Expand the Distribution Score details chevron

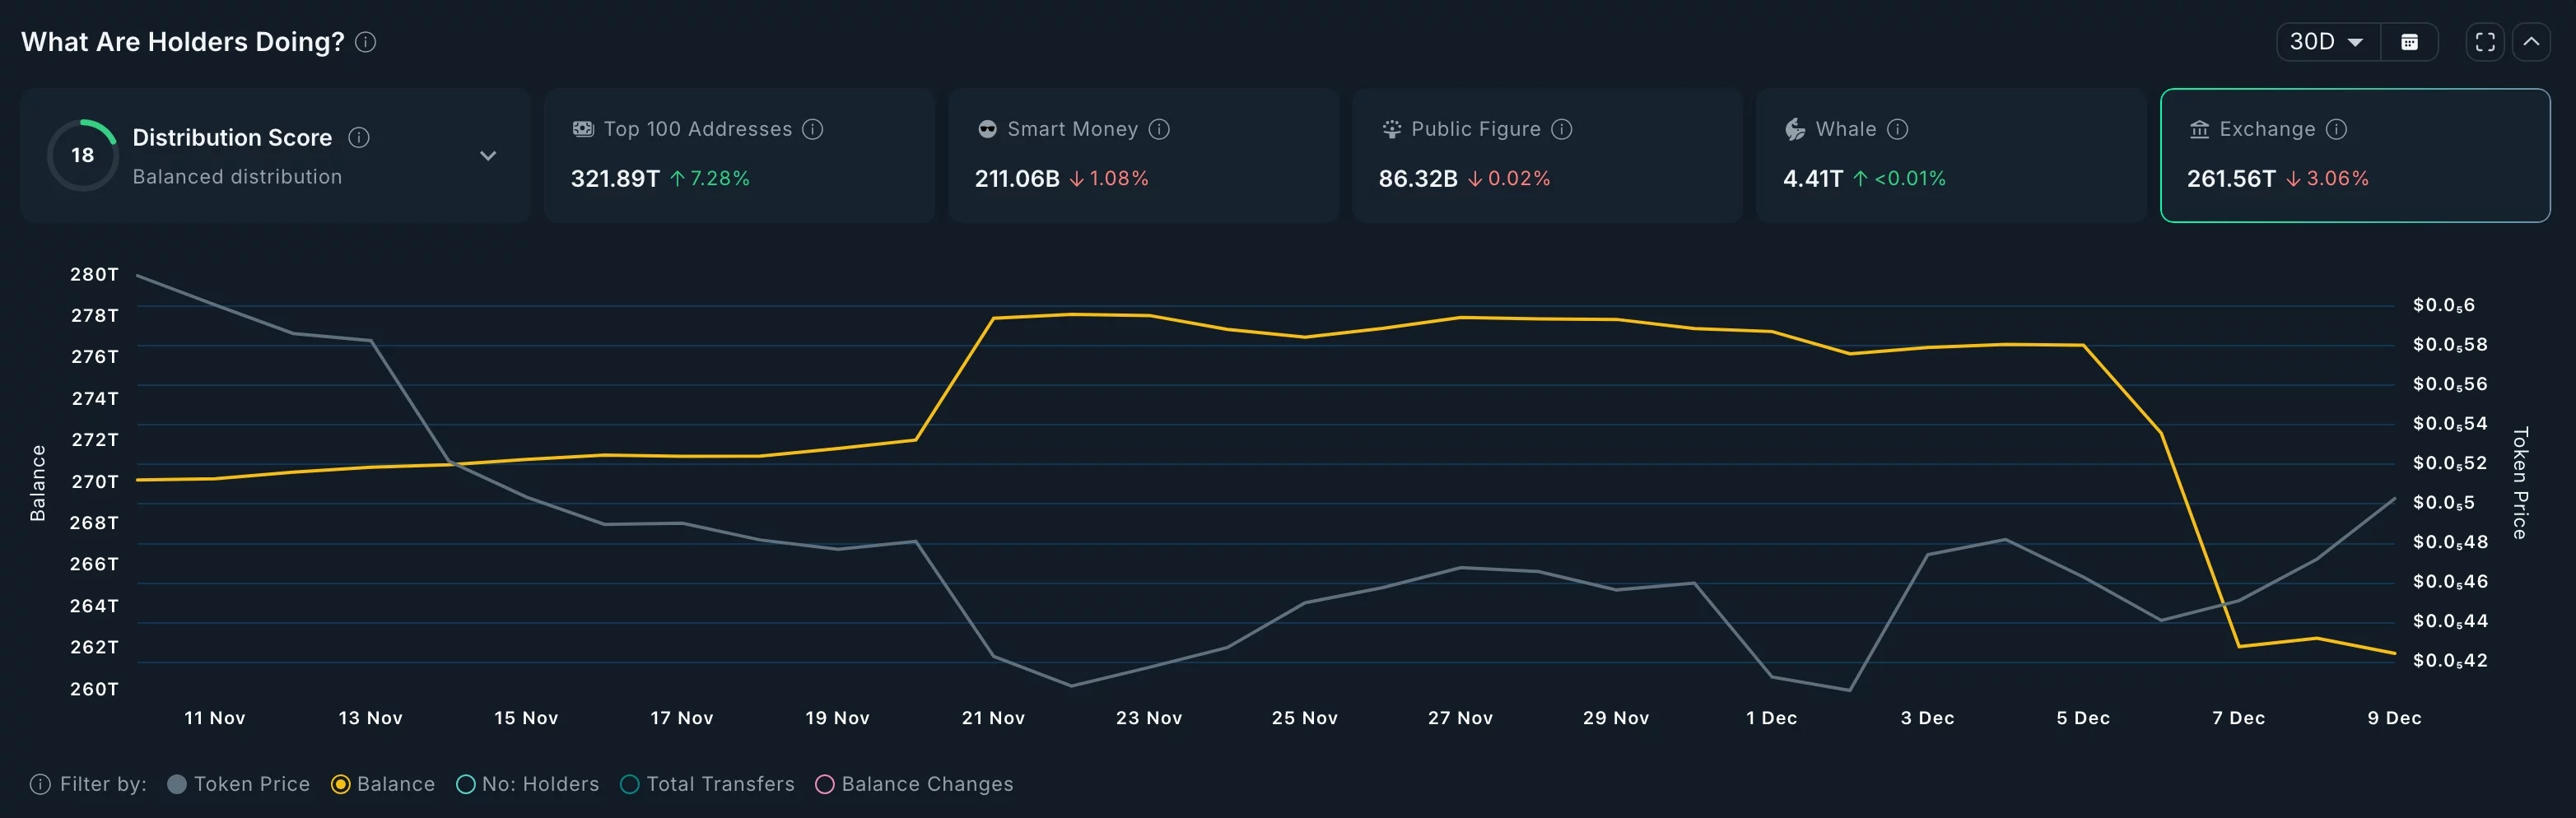pyautogui.click(x=488, y=156)
